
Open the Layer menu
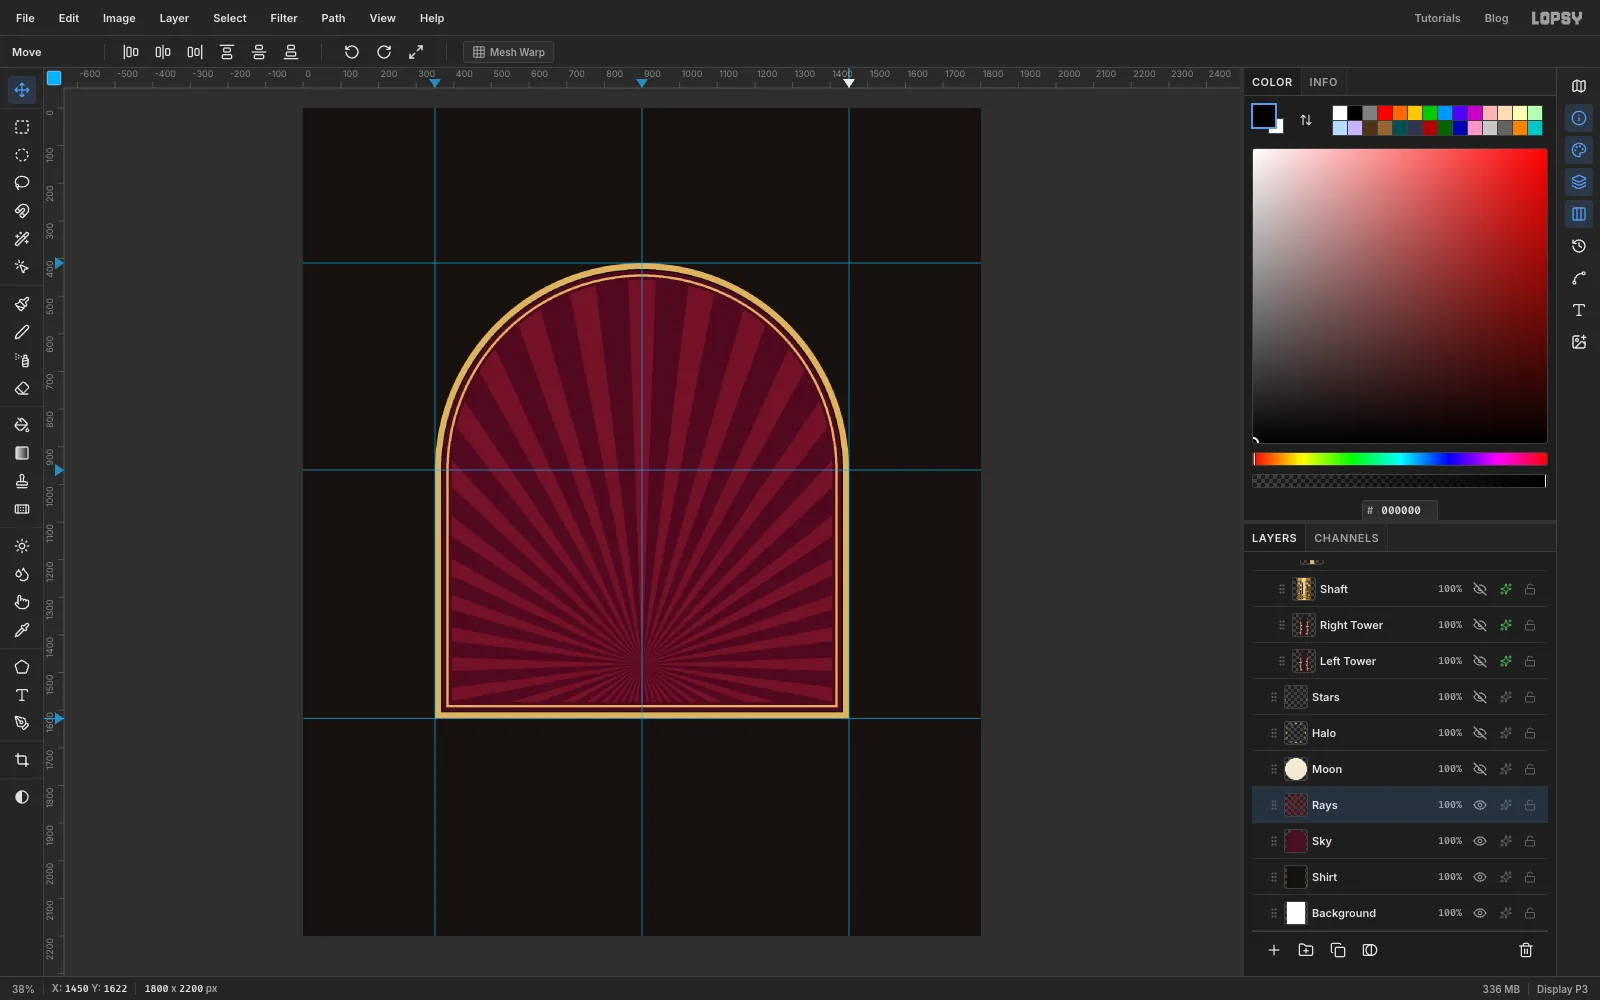174,18
